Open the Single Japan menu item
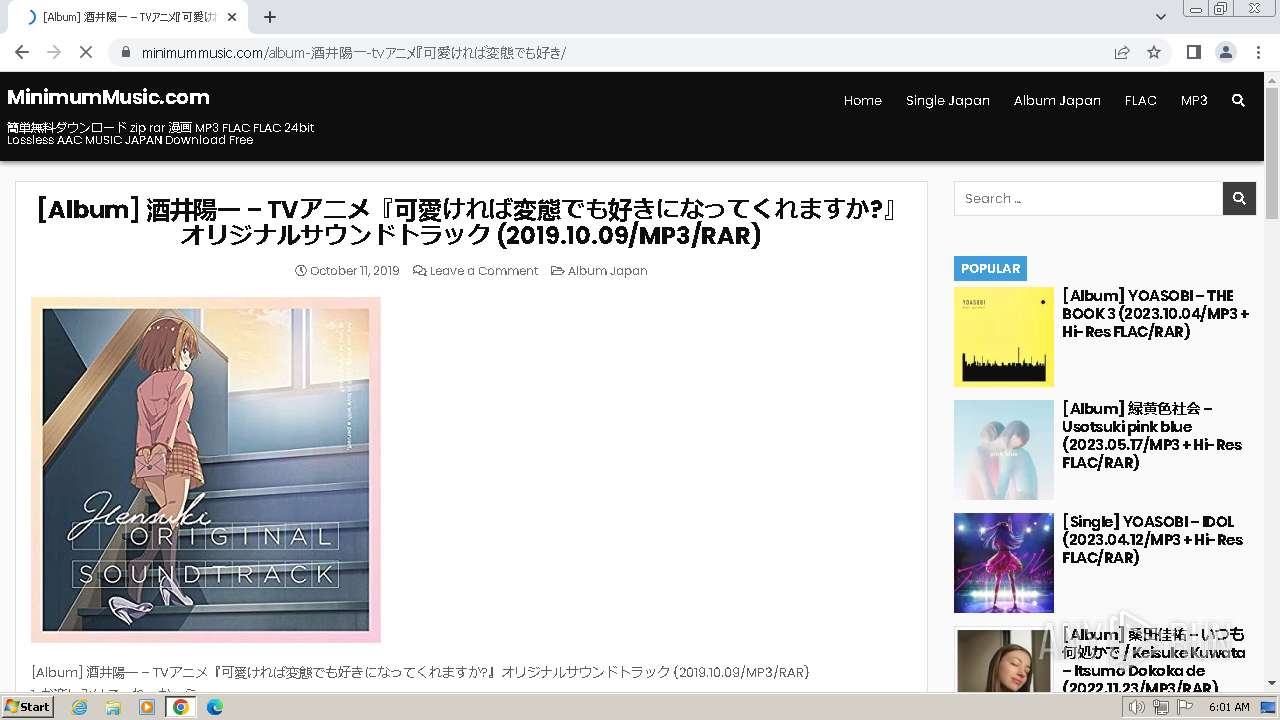Screen dimensions: 1280x720 [948, 100]
